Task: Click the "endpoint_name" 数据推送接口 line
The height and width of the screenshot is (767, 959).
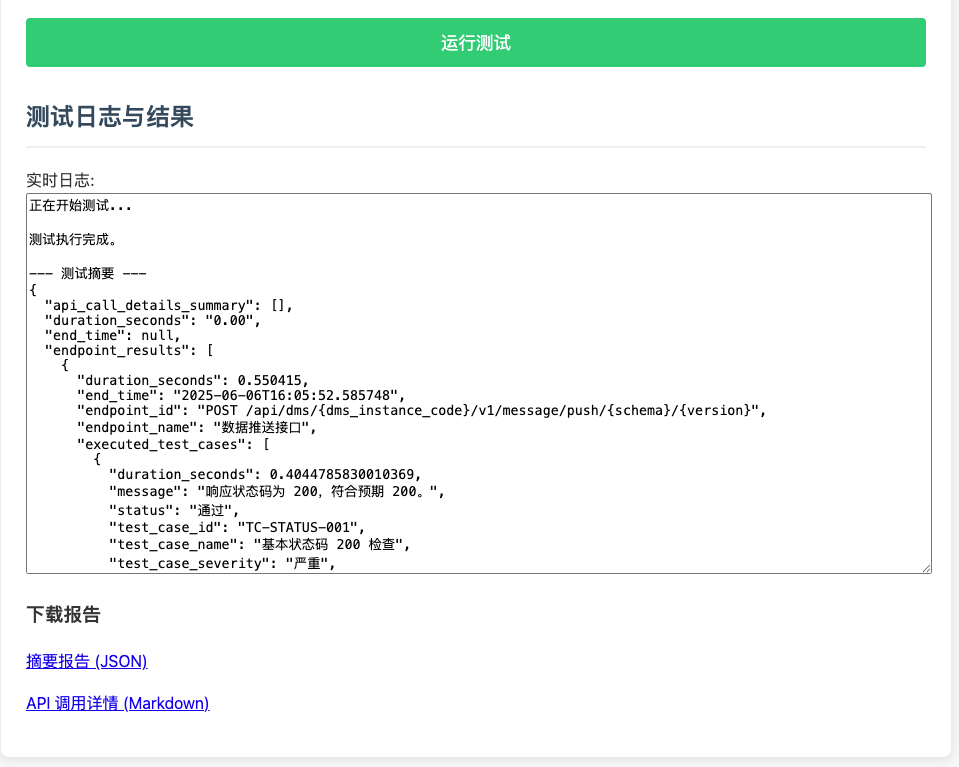Action: pyautogui.click(x=196, y=427)
